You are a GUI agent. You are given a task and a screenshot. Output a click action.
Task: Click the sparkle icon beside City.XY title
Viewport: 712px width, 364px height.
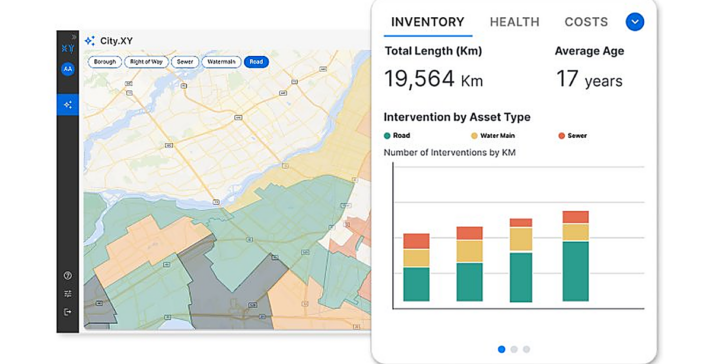tap(90, 41)
